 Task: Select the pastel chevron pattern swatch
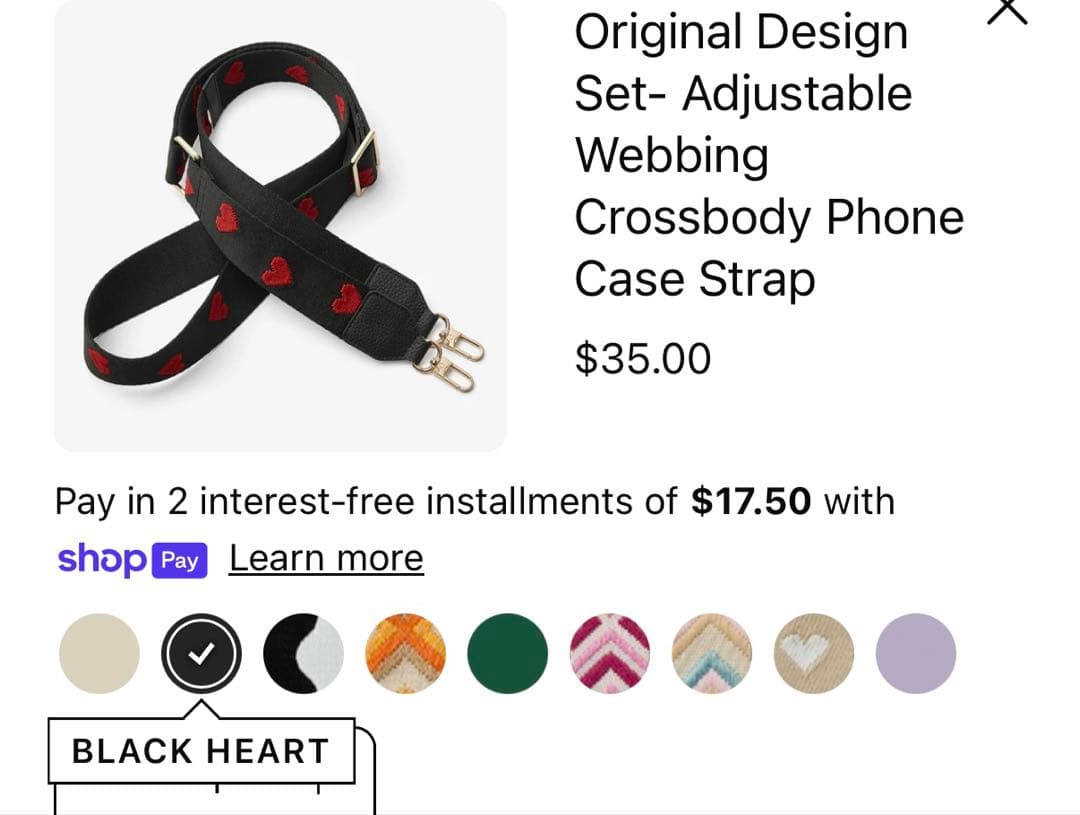click(x=712, y=653)
